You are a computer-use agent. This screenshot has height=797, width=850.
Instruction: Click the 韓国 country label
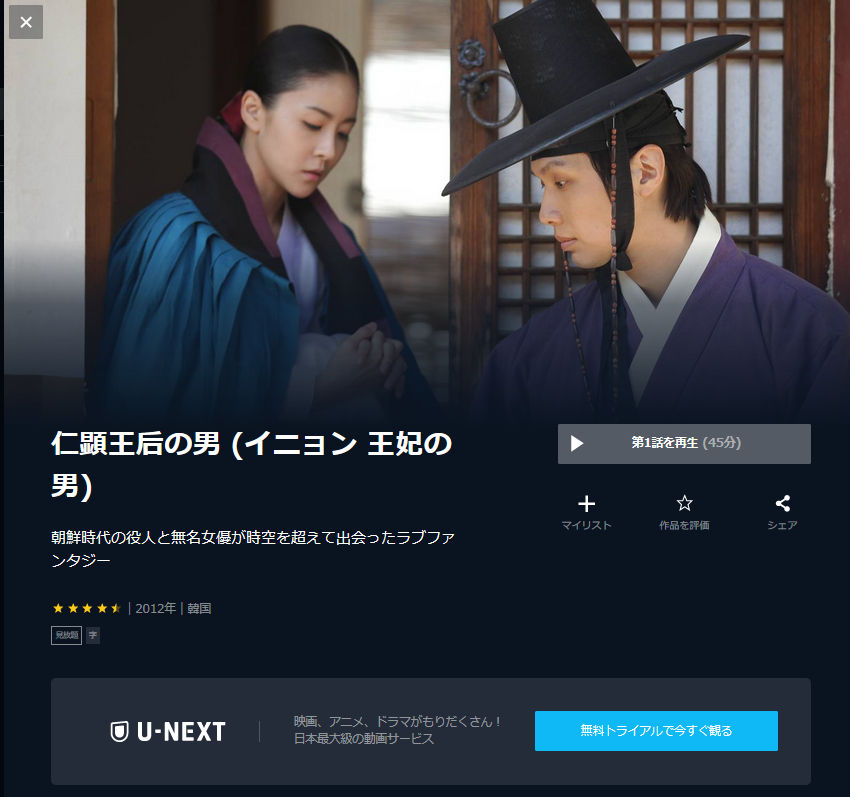pyautogui.click(x=199, y=608)
